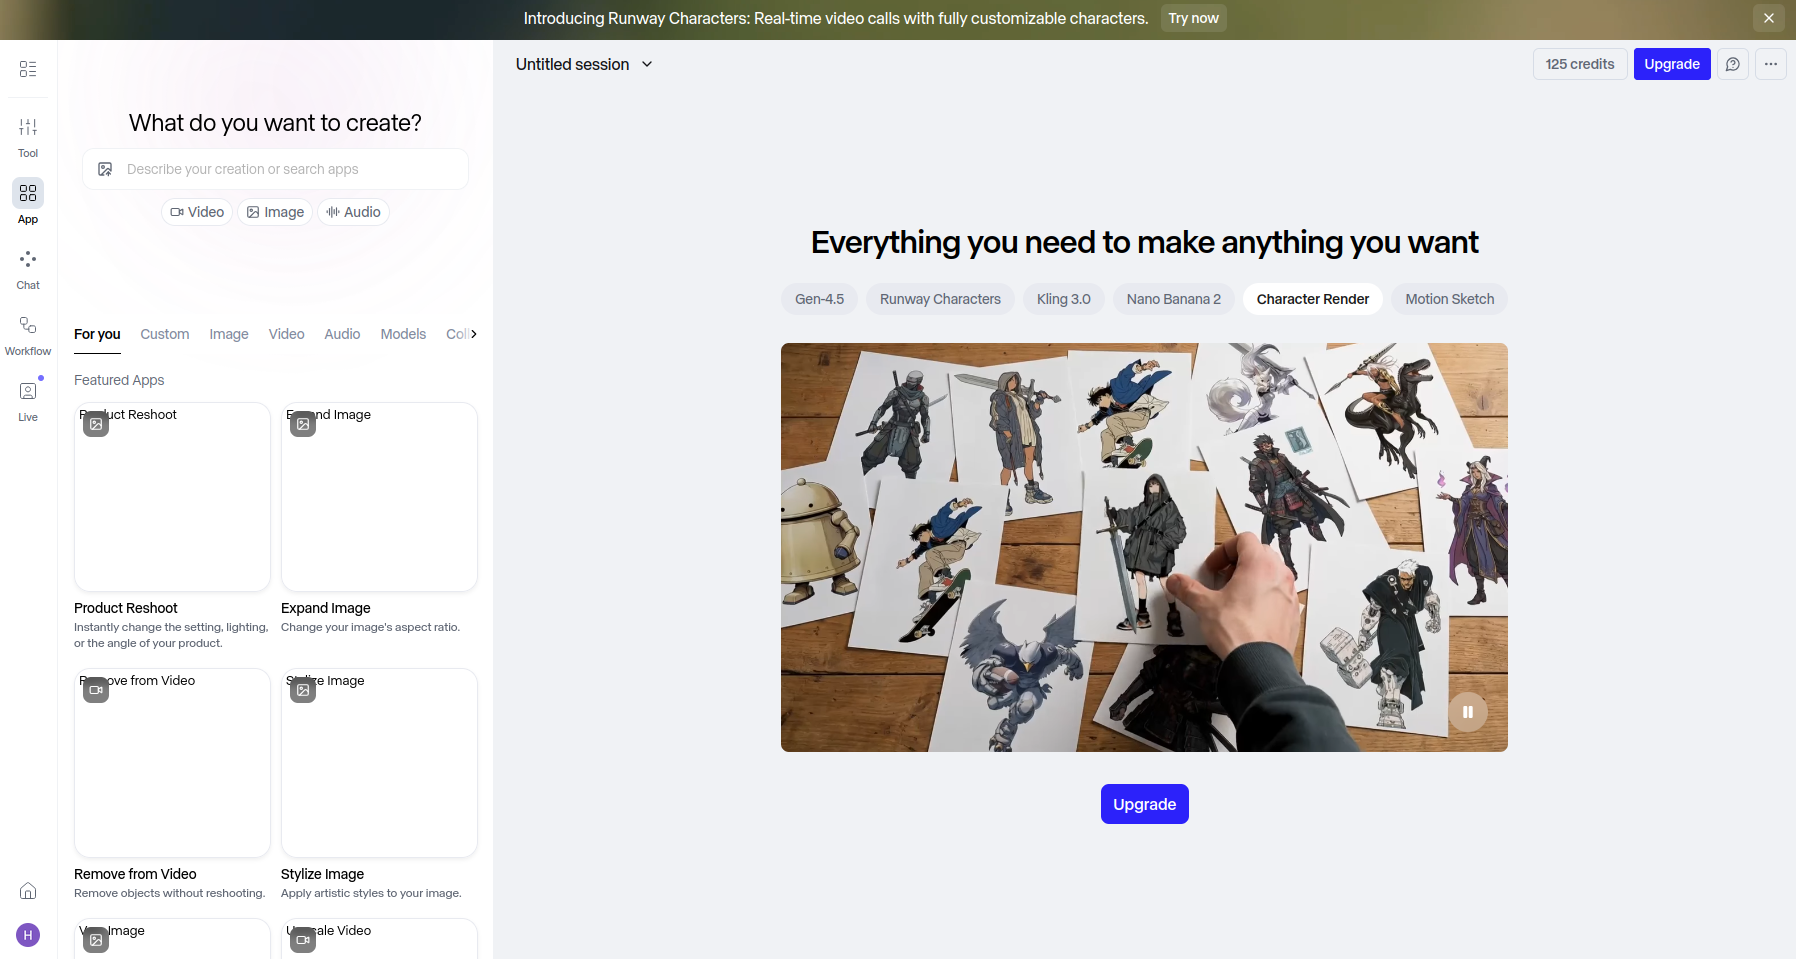Toggle the Image filter chip
1796x959 pixels.
coord(275,212)
